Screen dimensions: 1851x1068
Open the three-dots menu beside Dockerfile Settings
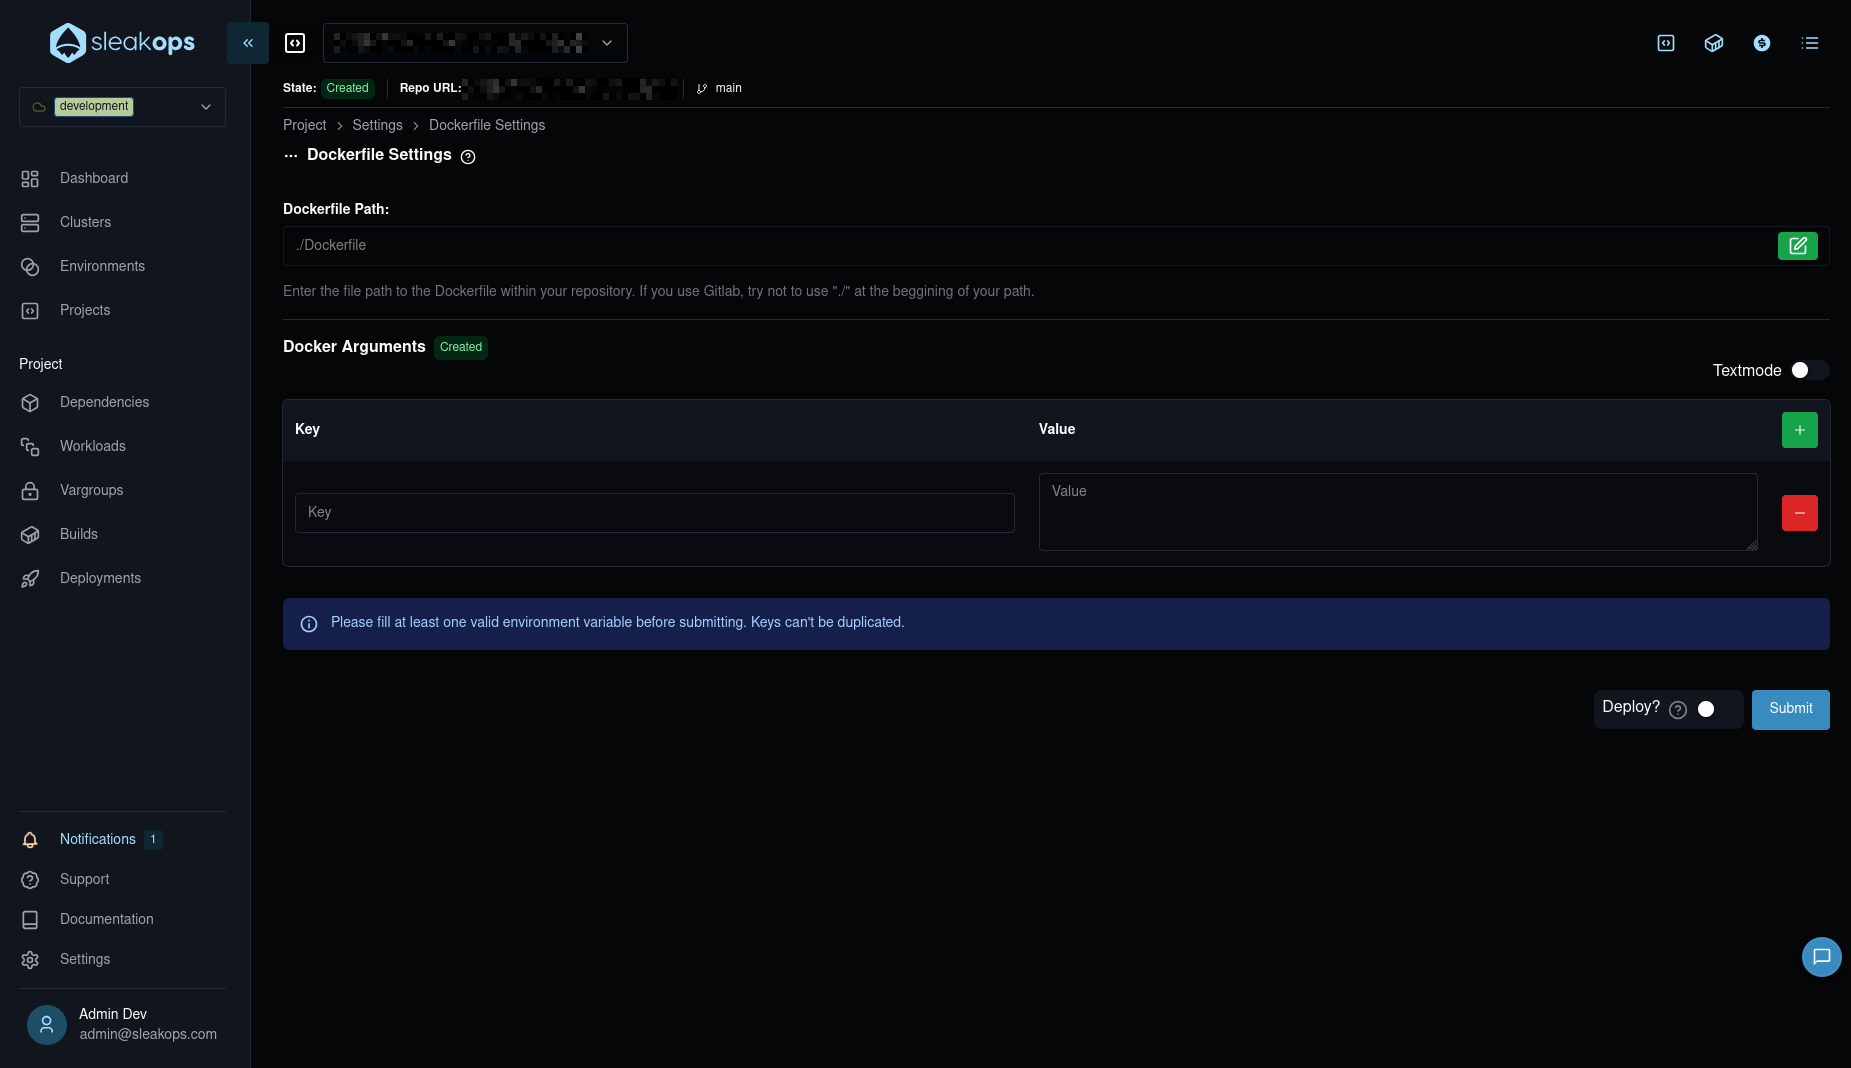[291, 156]
